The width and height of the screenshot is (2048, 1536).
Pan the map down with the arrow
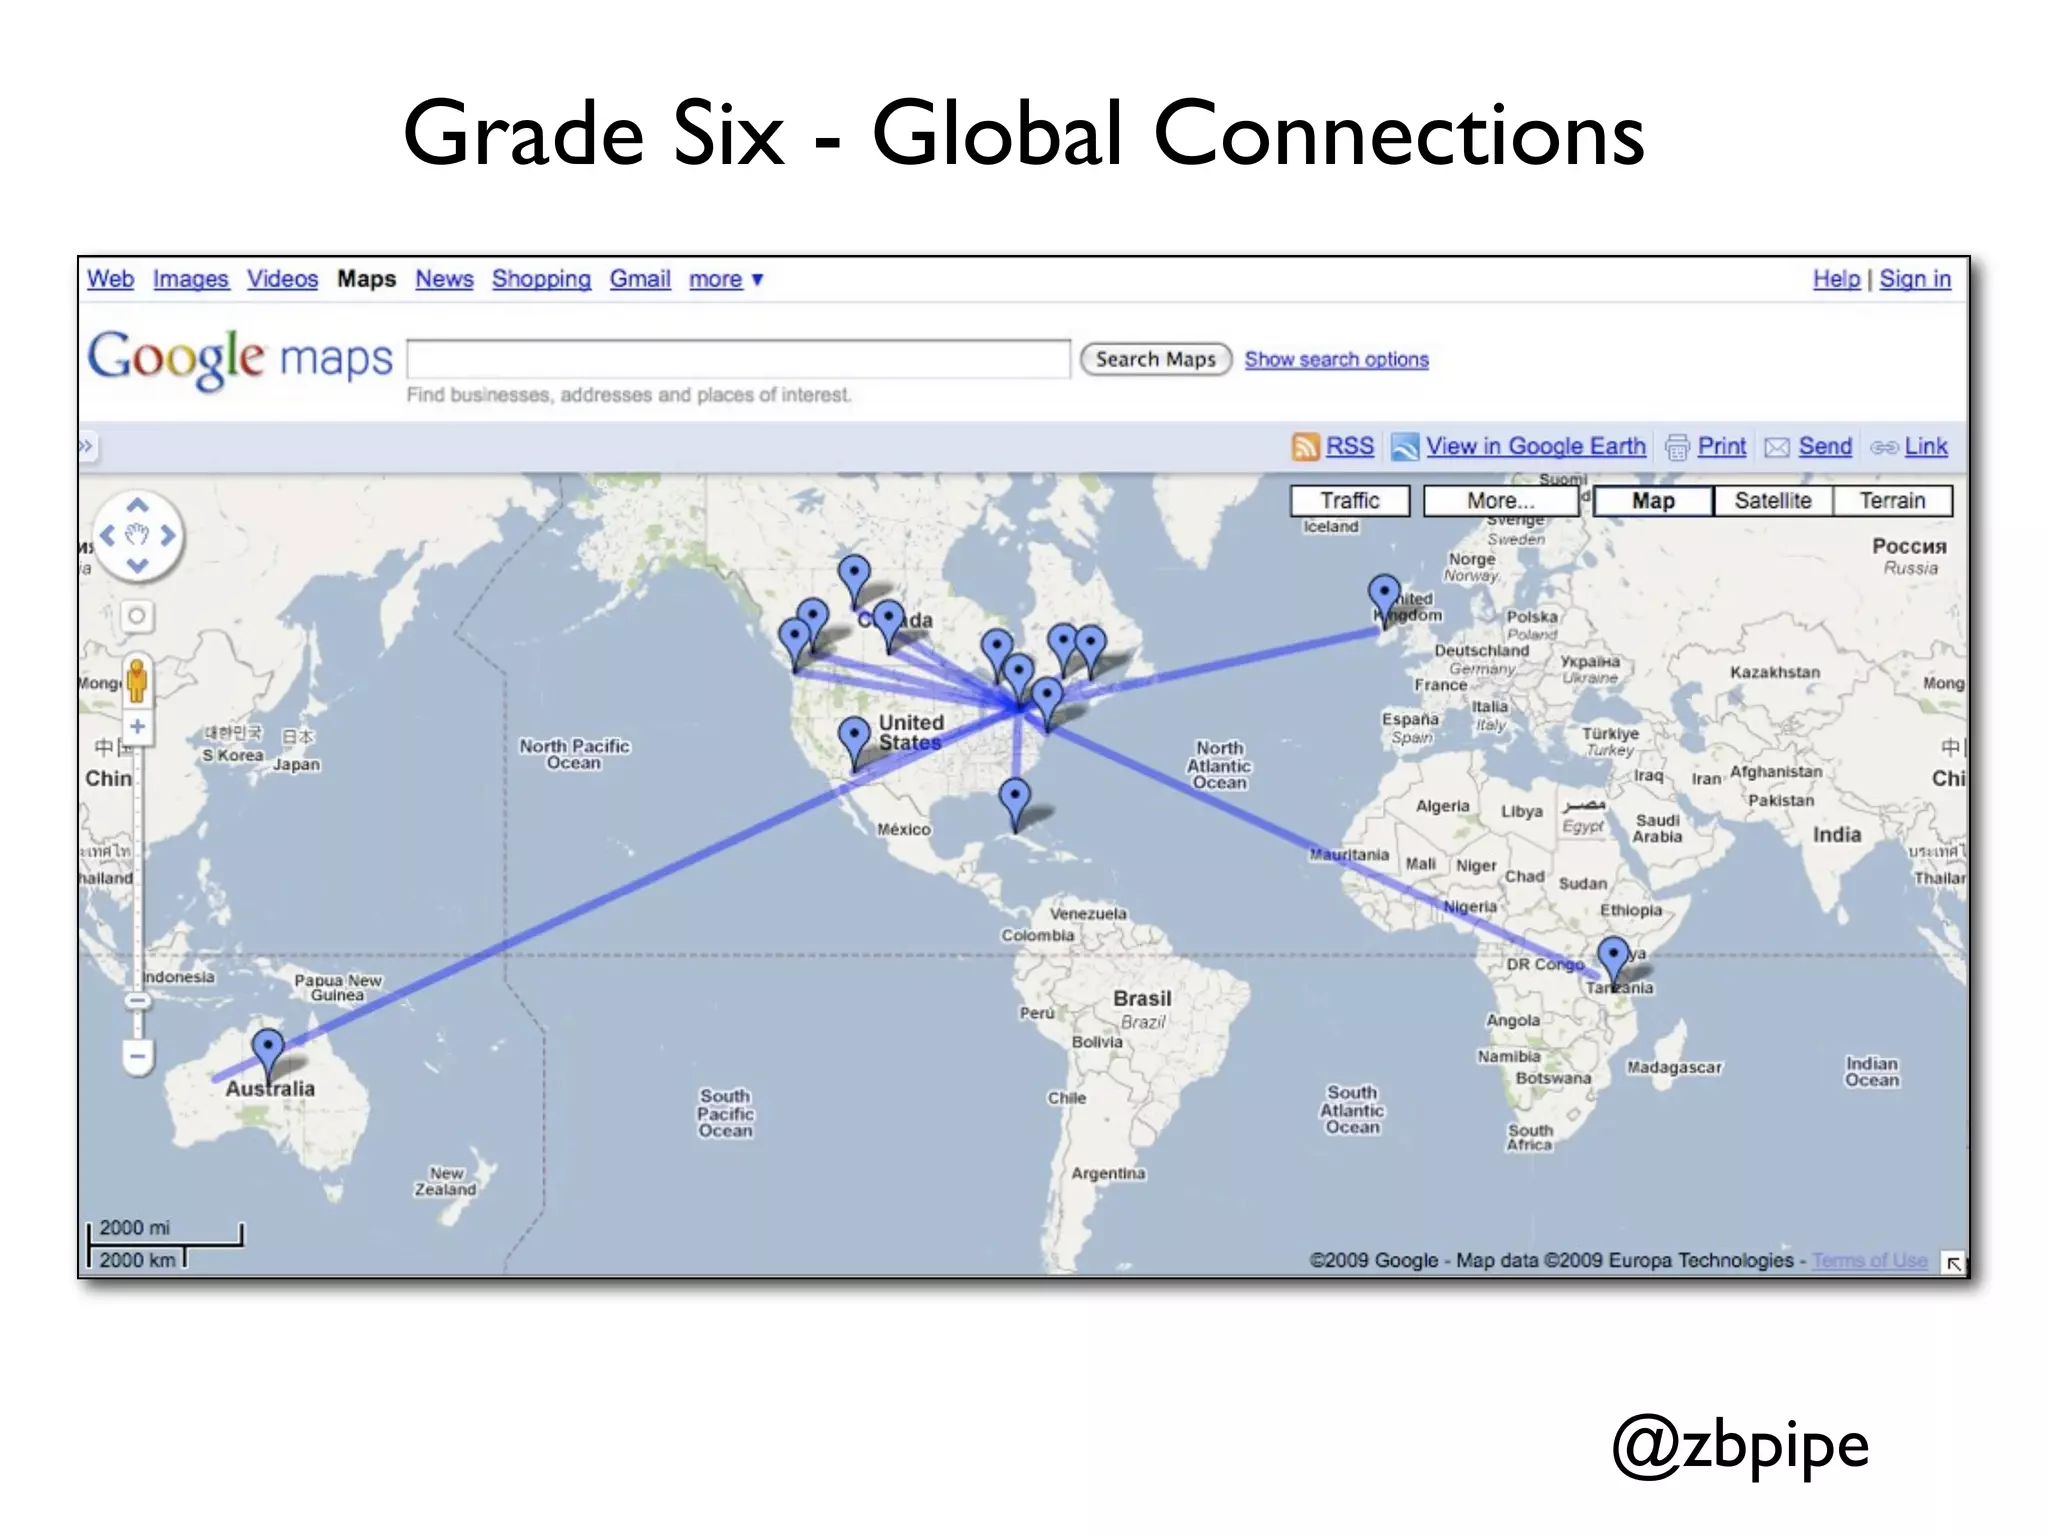tap(138, 565)
